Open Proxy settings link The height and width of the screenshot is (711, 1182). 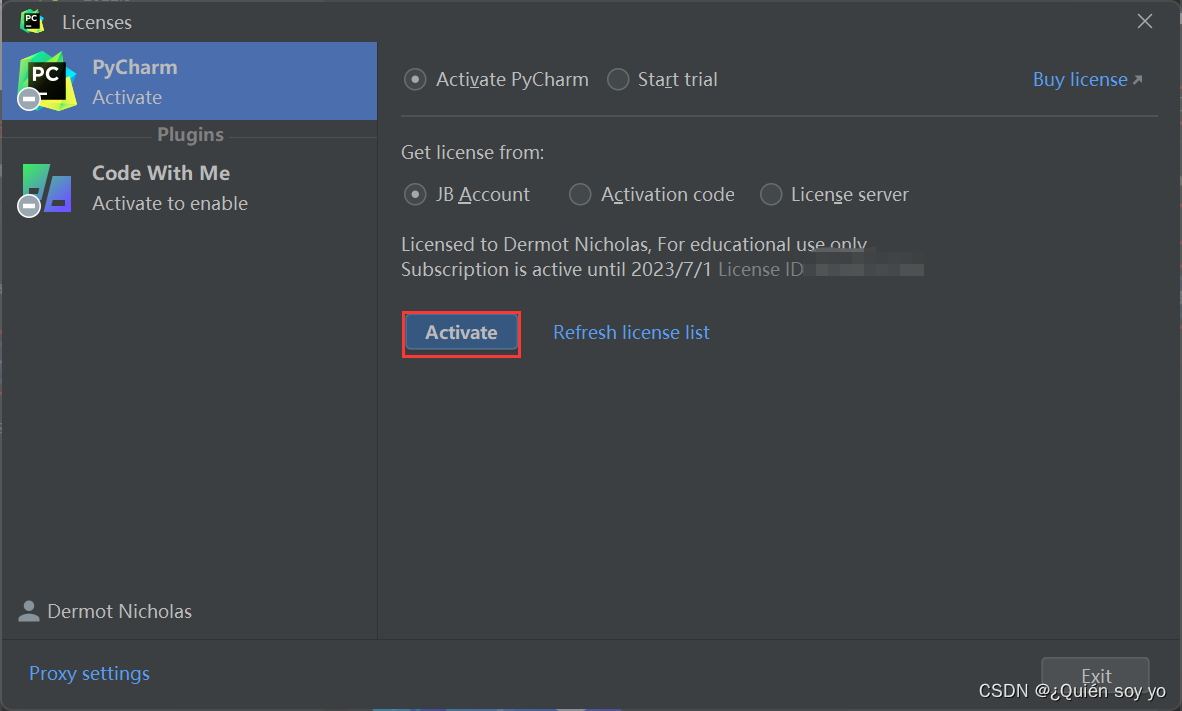coord(90,673)
